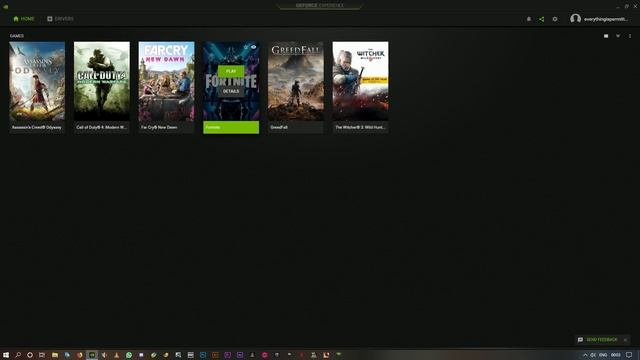Open the Home tab
Screen dimensions: 640x360
pyautogui.click(x=24, y=19)
